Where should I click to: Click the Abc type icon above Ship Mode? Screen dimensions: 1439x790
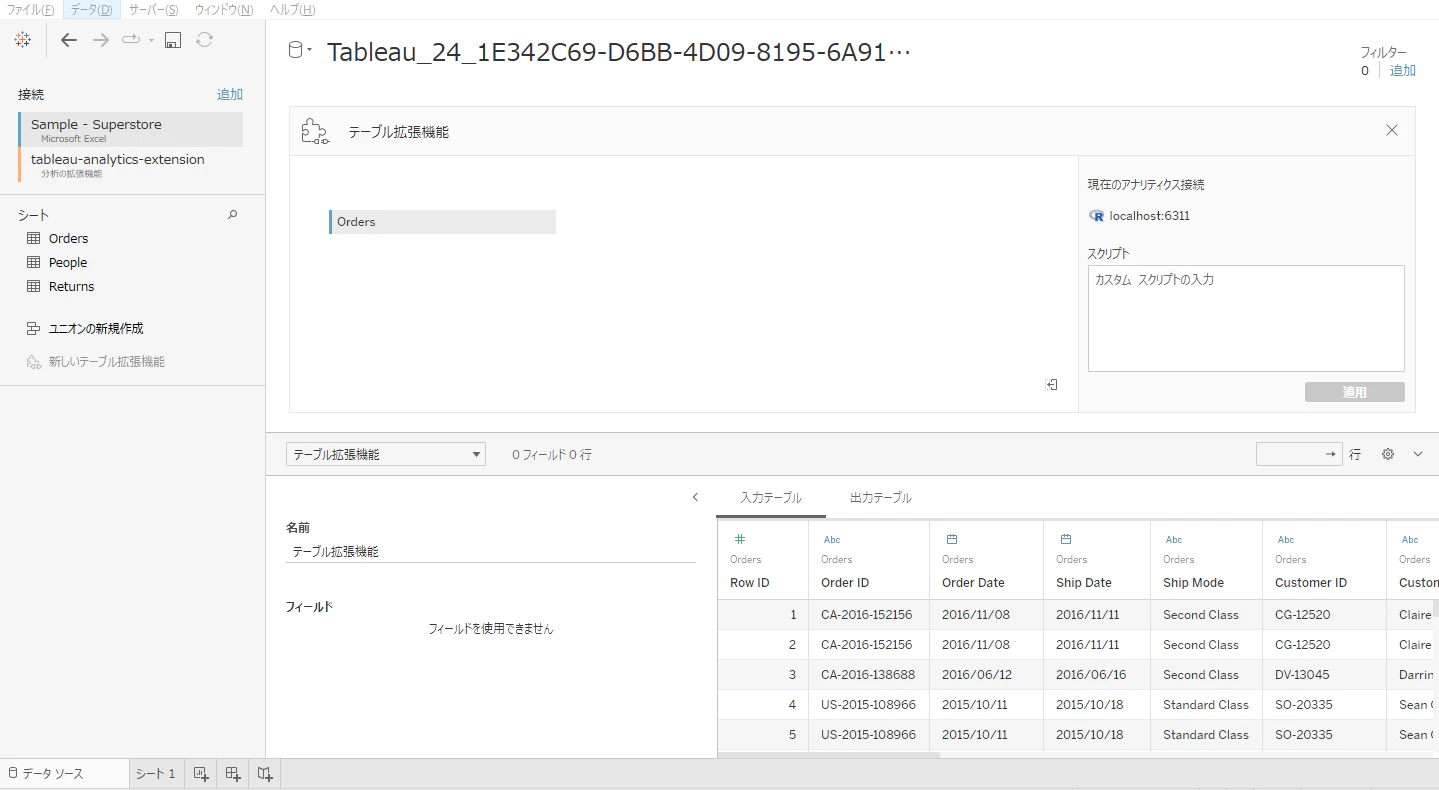click(x=1174, y=540)
